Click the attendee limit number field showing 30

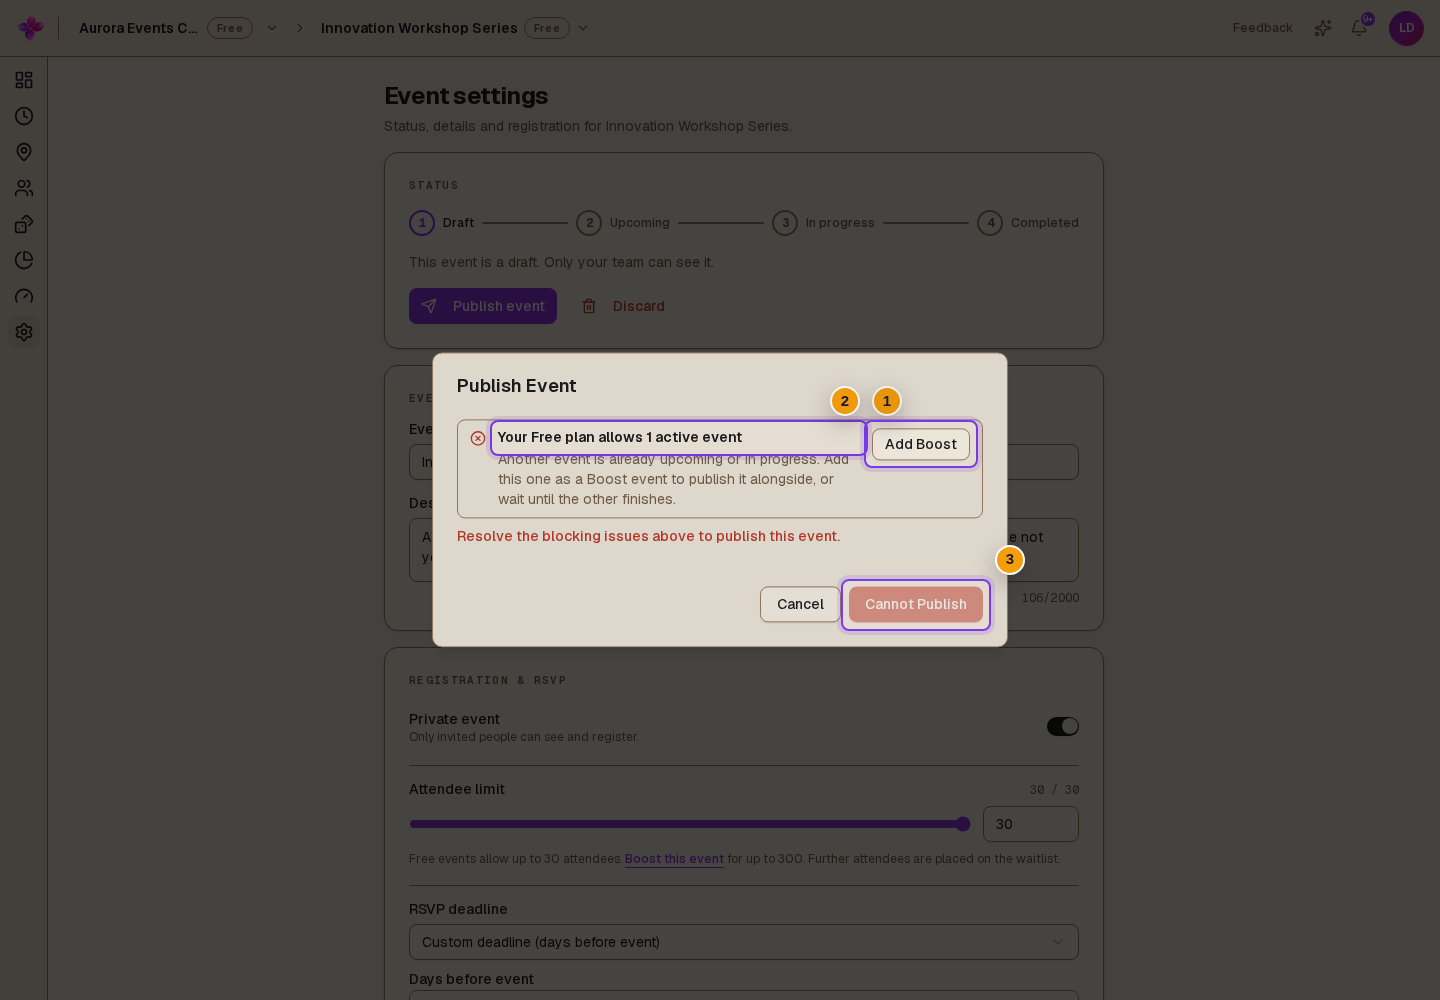click(1031, 824)
